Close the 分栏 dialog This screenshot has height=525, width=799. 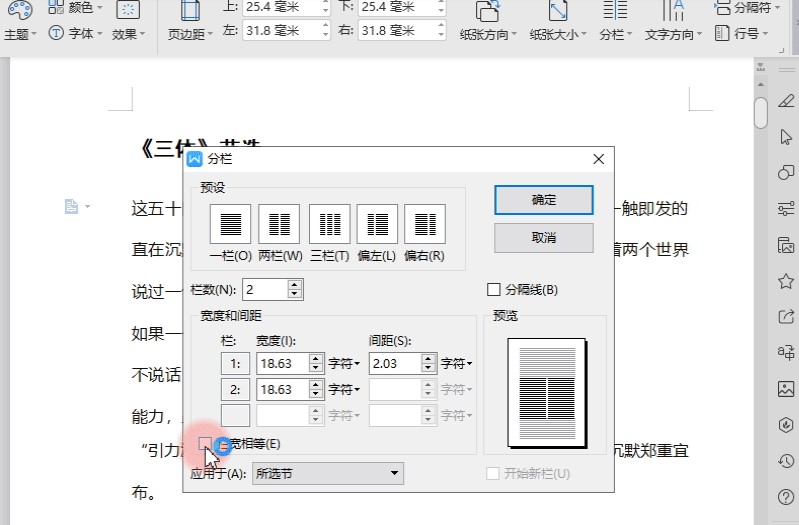click(x=599, y=159)
